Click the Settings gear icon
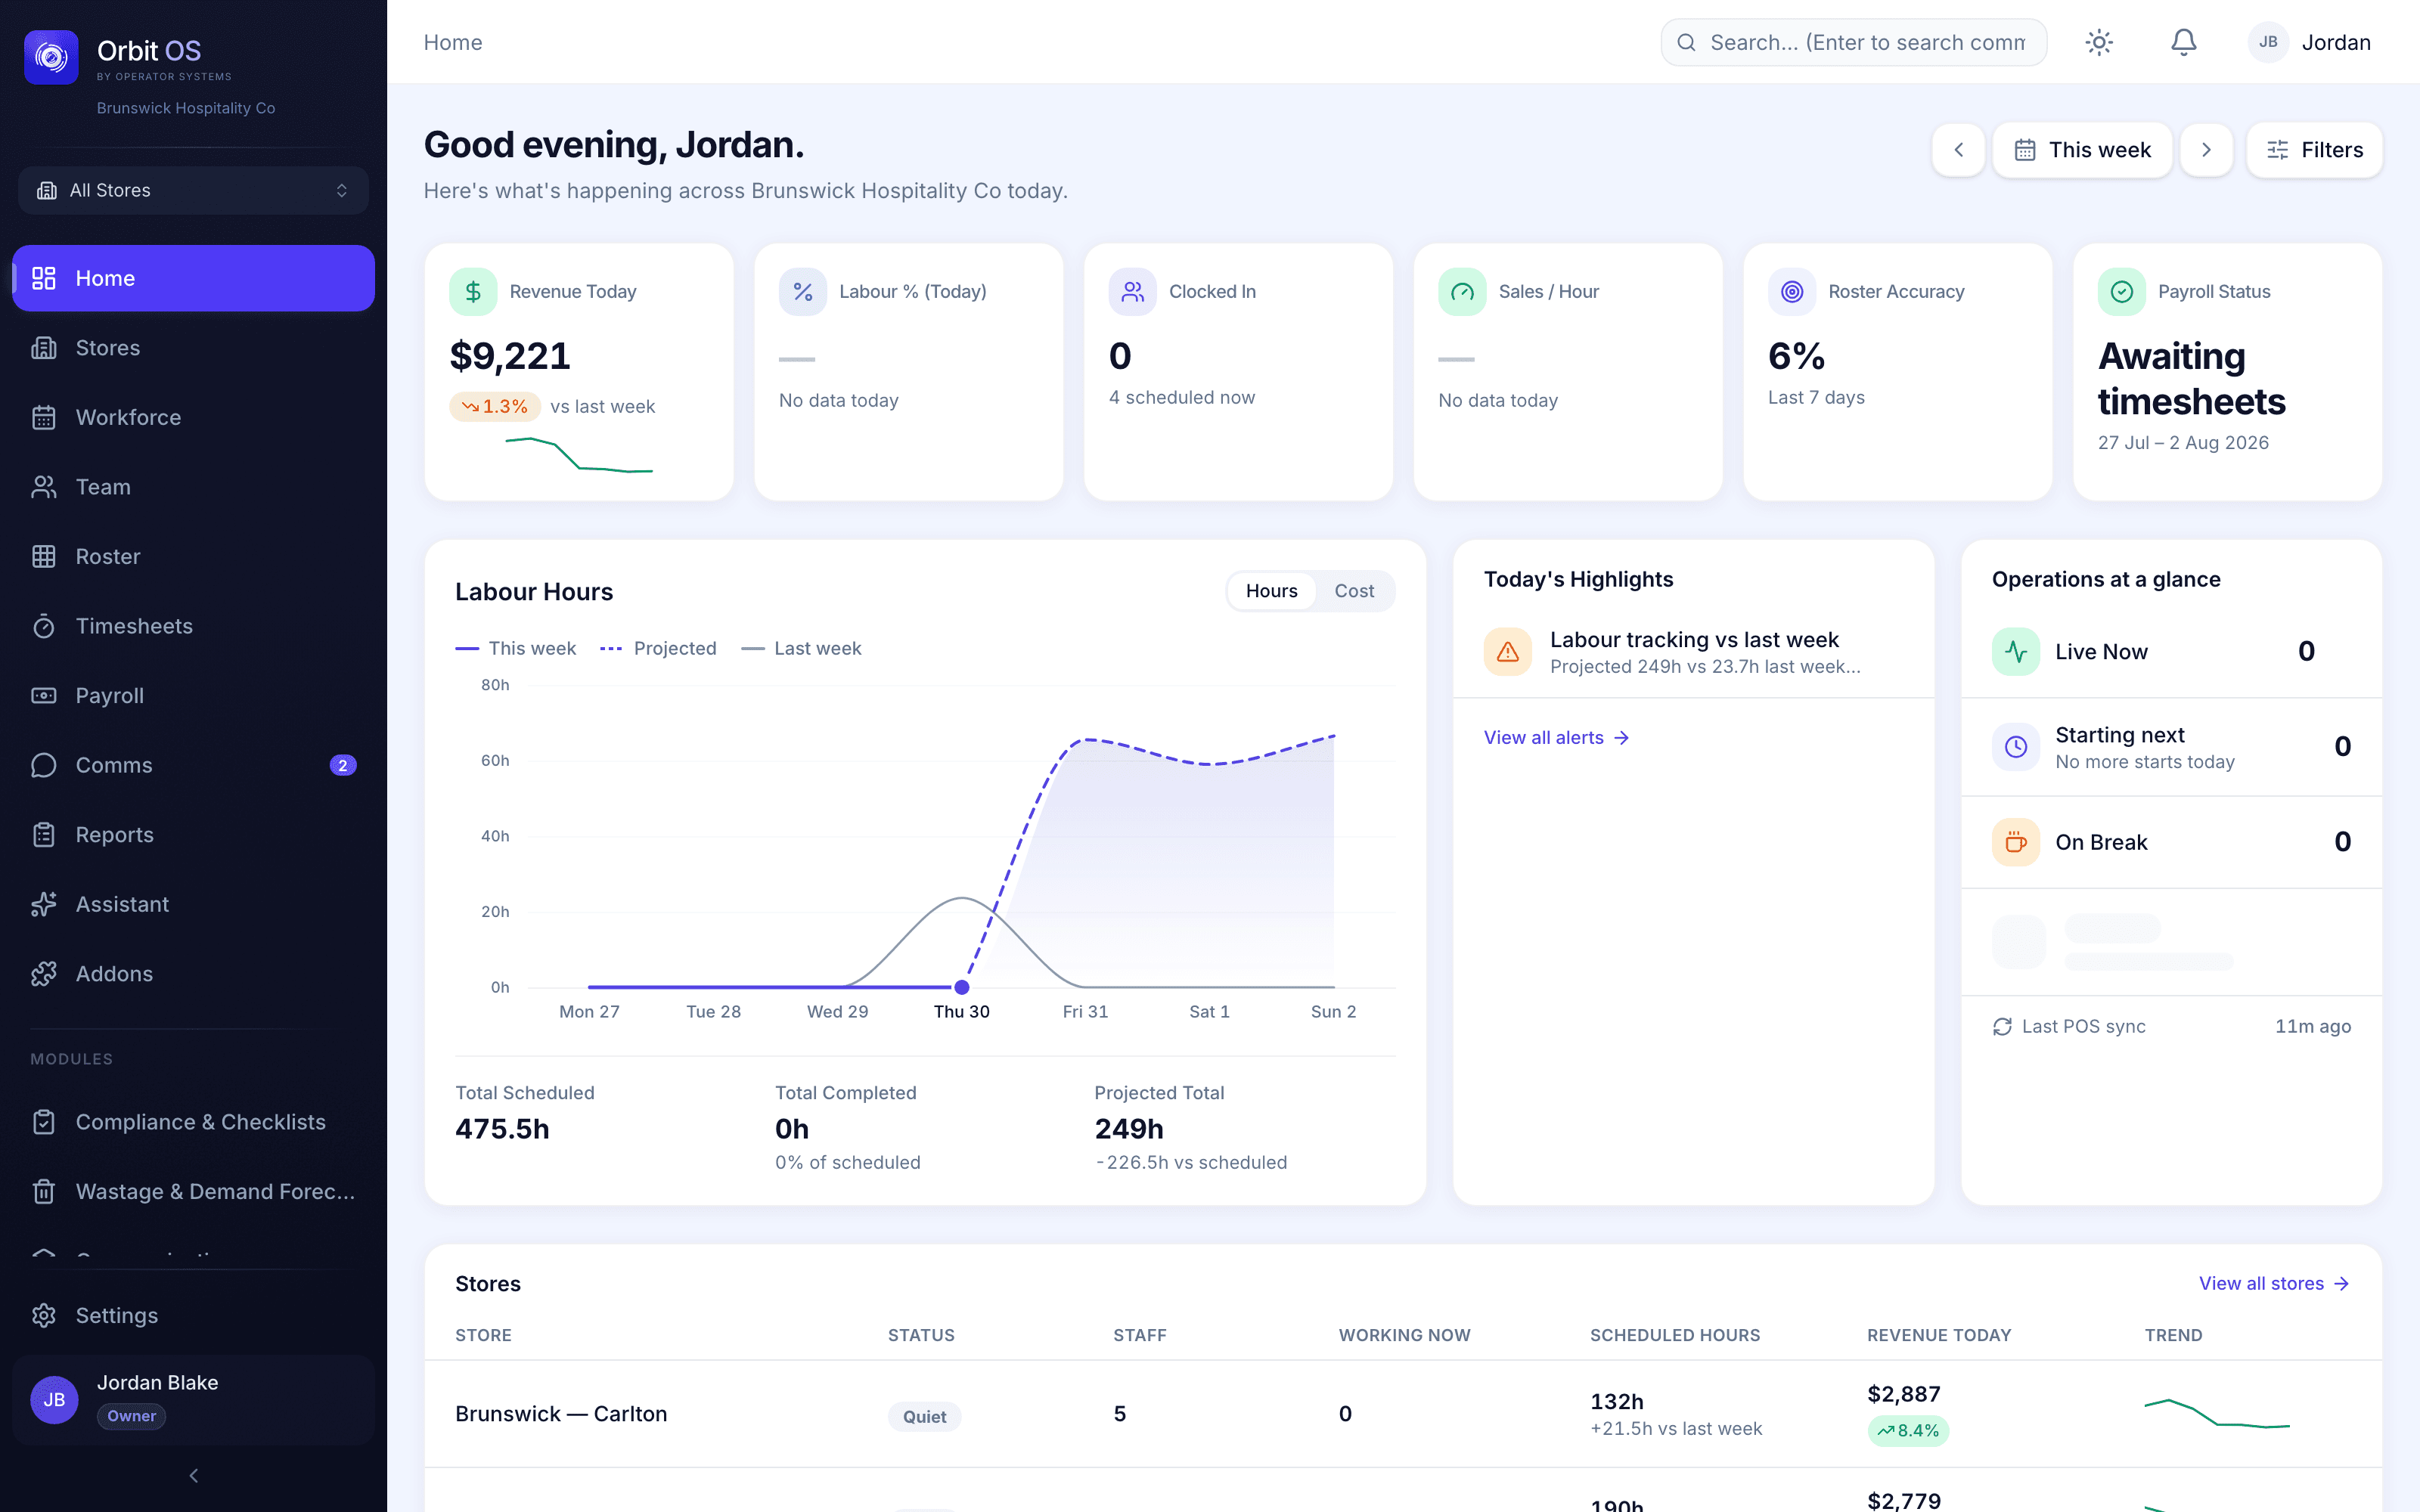Viewport: 2420px width, 1512px height. click(x=43, y=1315)
